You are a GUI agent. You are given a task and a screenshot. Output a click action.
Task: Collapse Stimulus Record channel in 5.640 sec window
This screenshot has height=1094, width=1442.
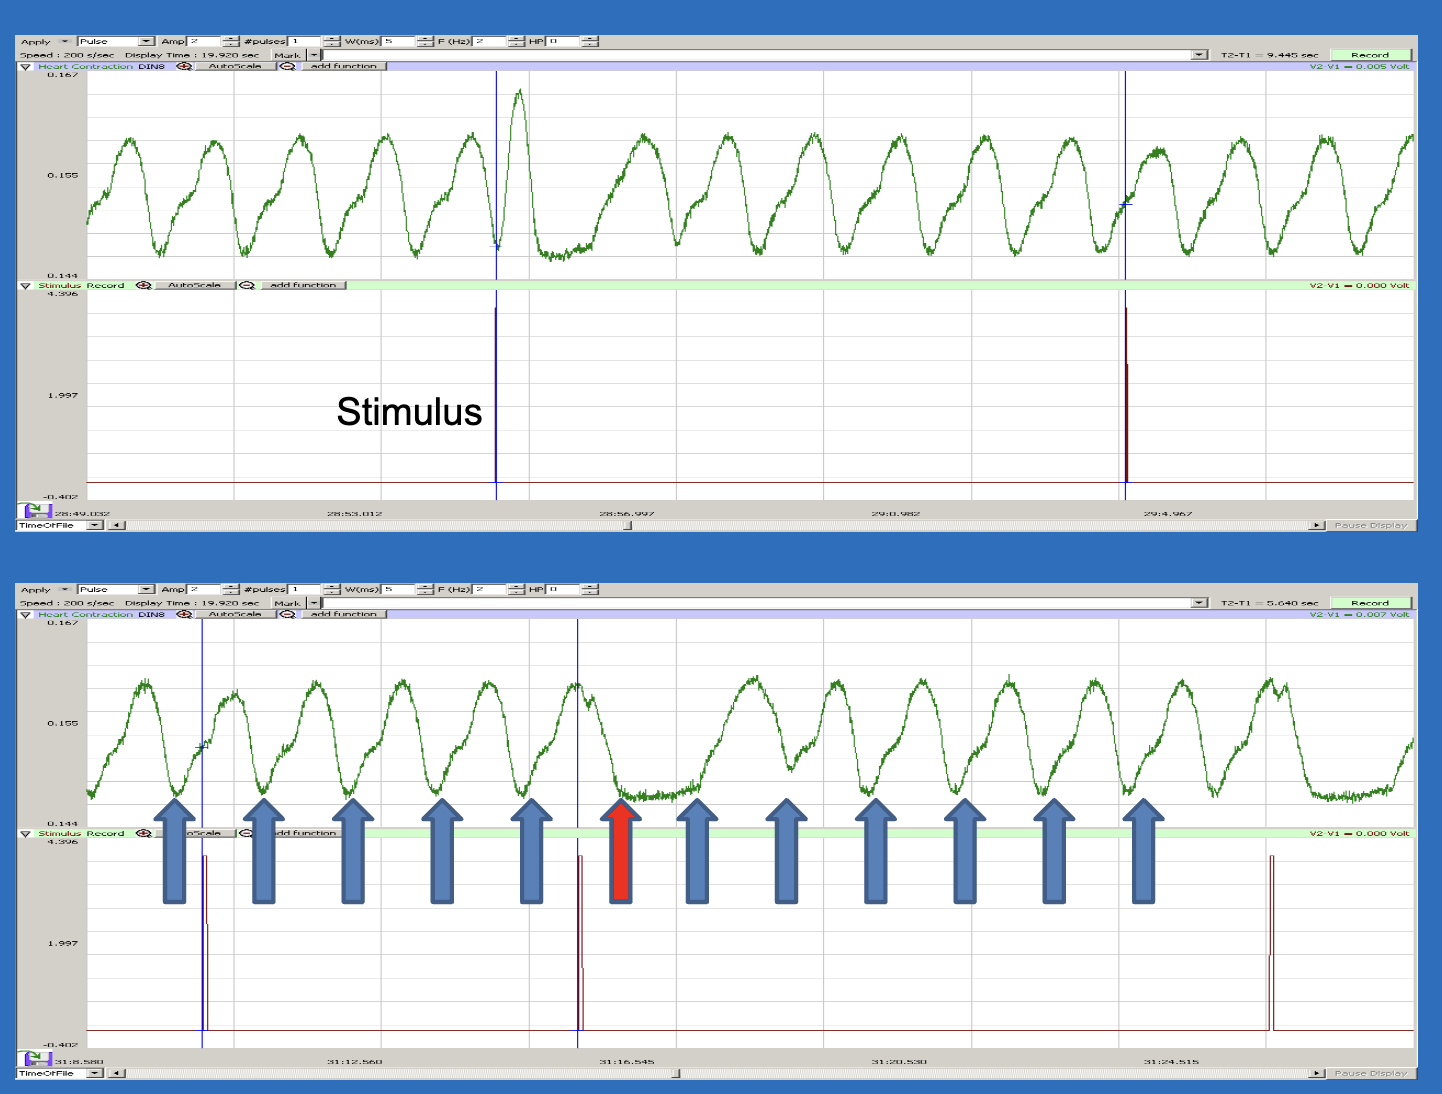[x=26, y=834]
